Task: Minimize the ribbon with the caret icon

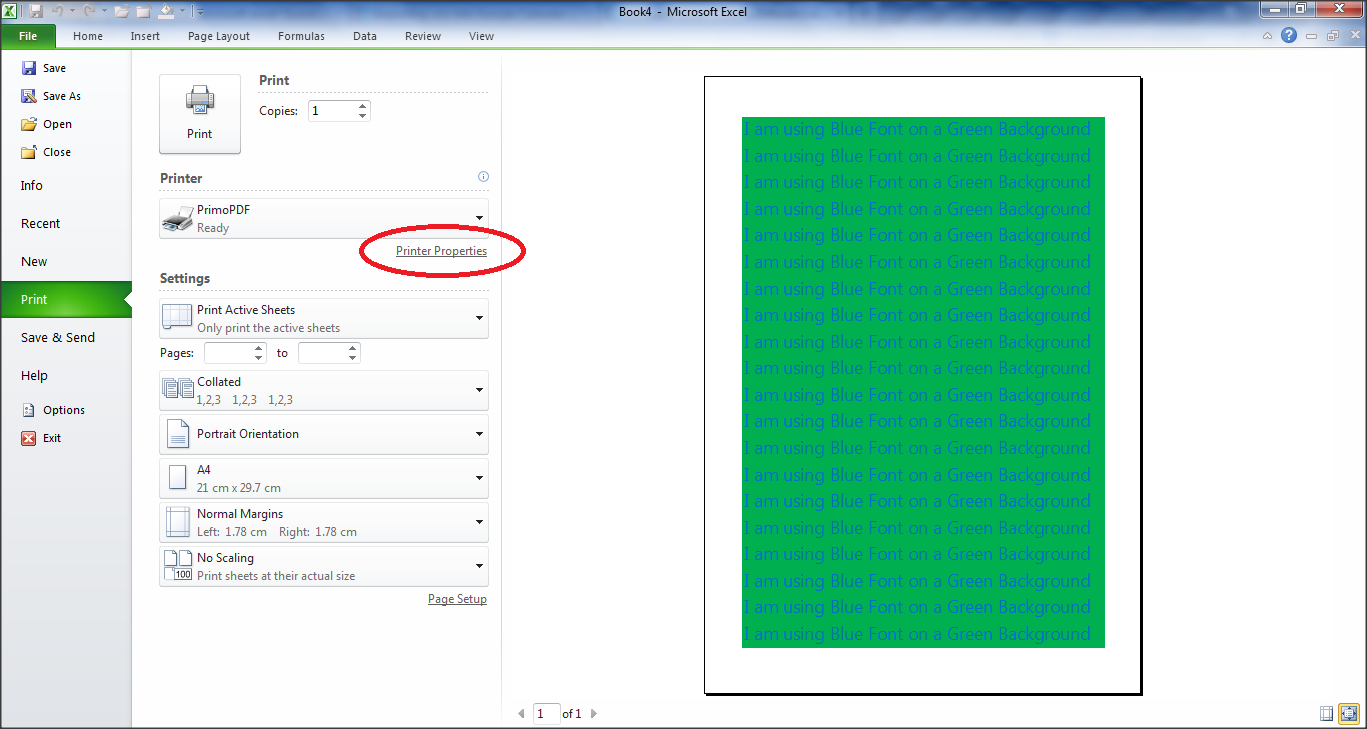Action: [x=1268, y=36]
